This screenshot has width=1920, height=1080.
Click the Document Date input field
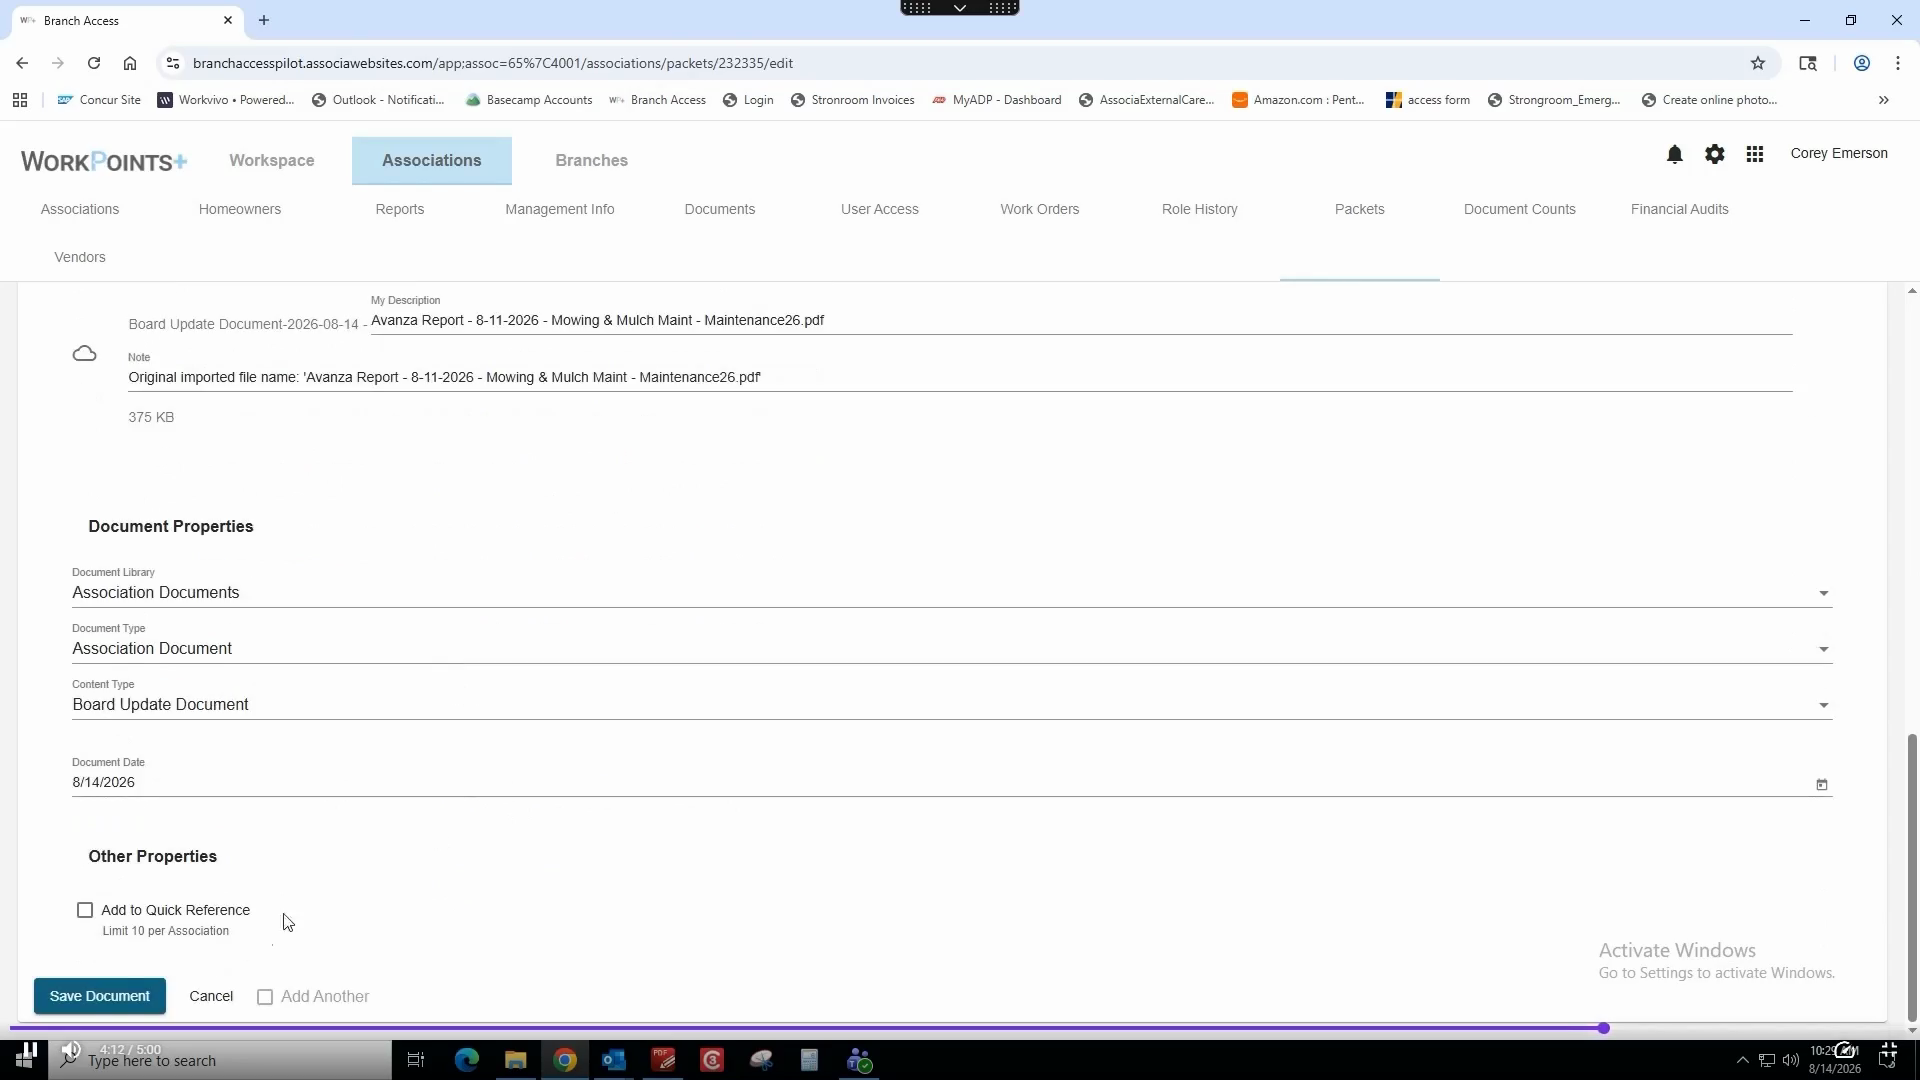[940, 783]
